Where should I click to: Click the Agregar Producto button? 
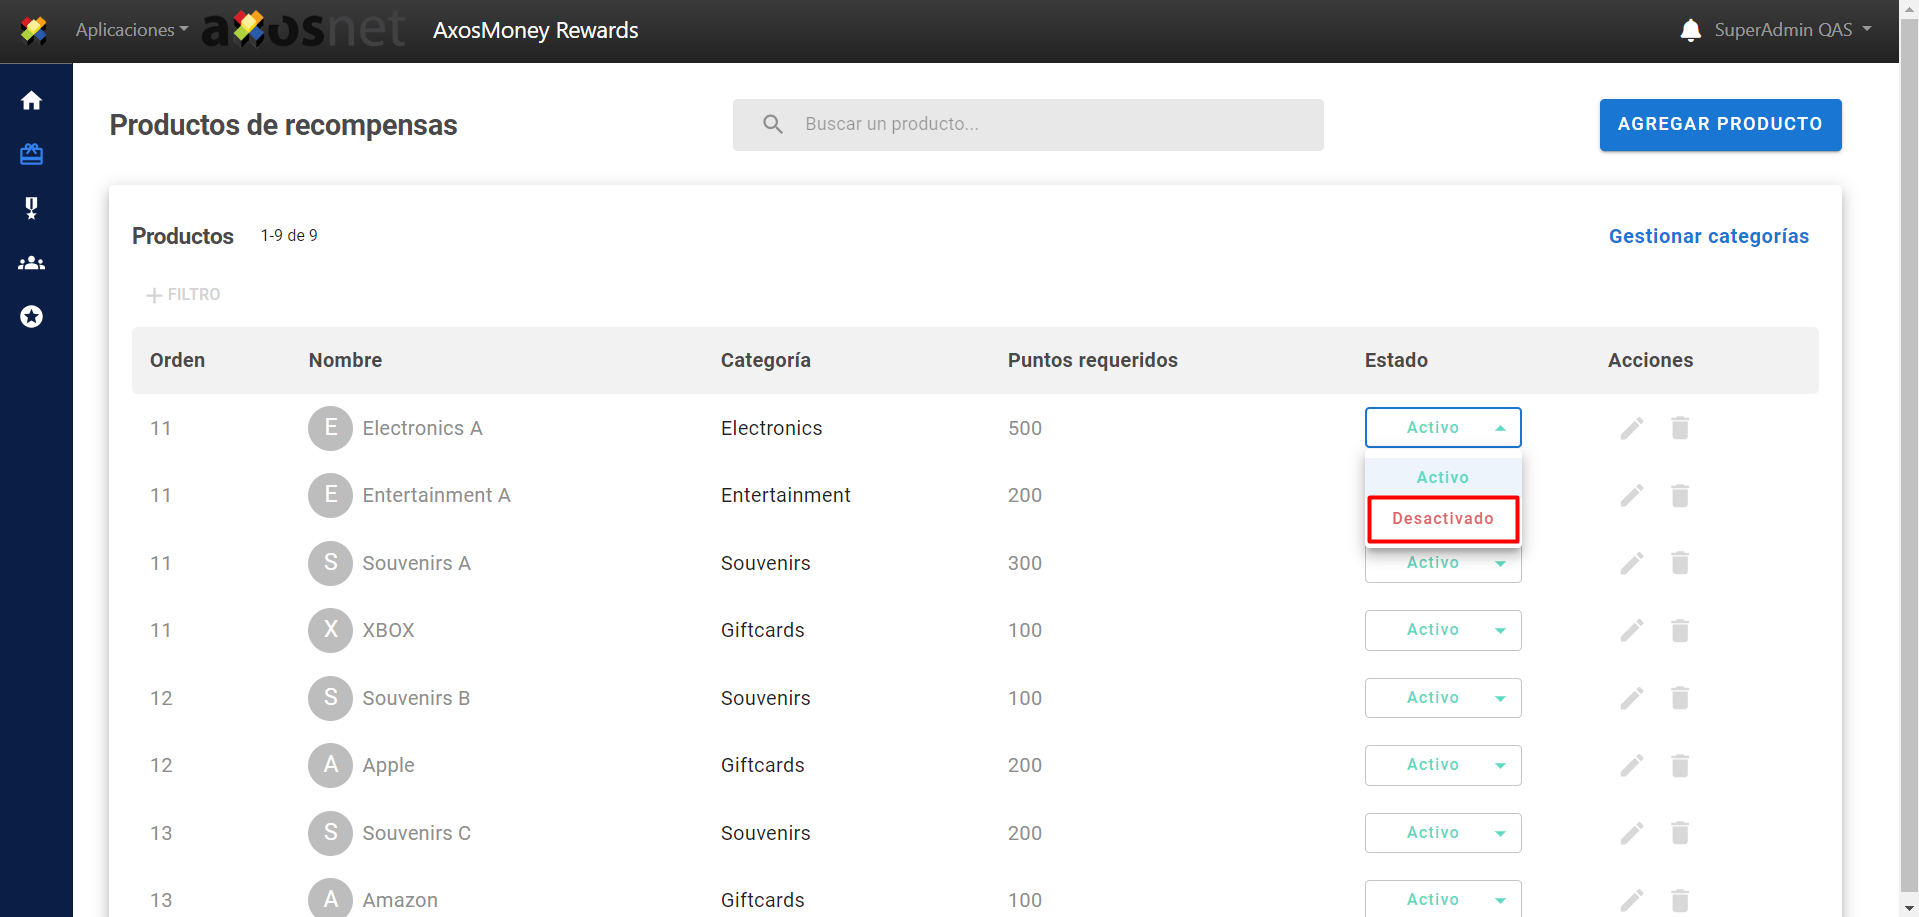[x=1719, y=125]
